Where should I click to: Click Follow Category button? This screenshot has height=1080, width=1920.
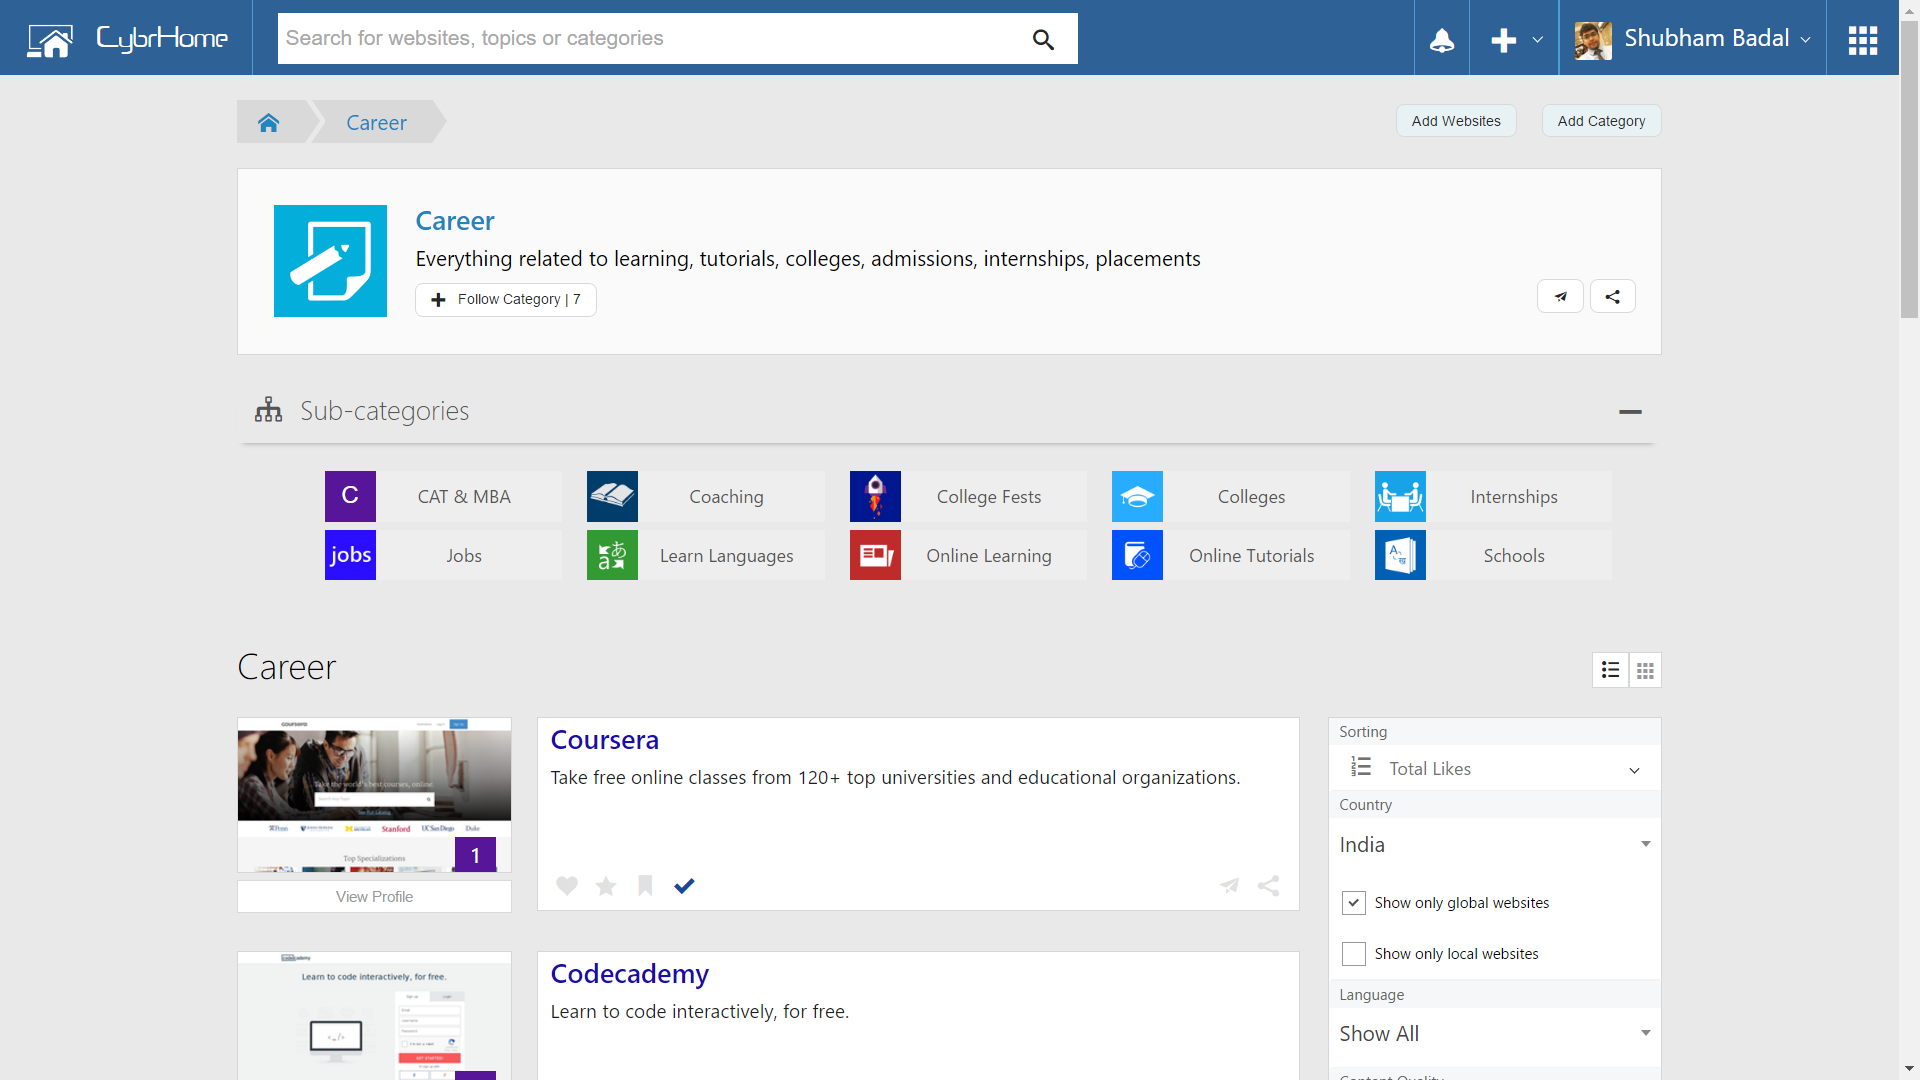click(x=506, y=299)
